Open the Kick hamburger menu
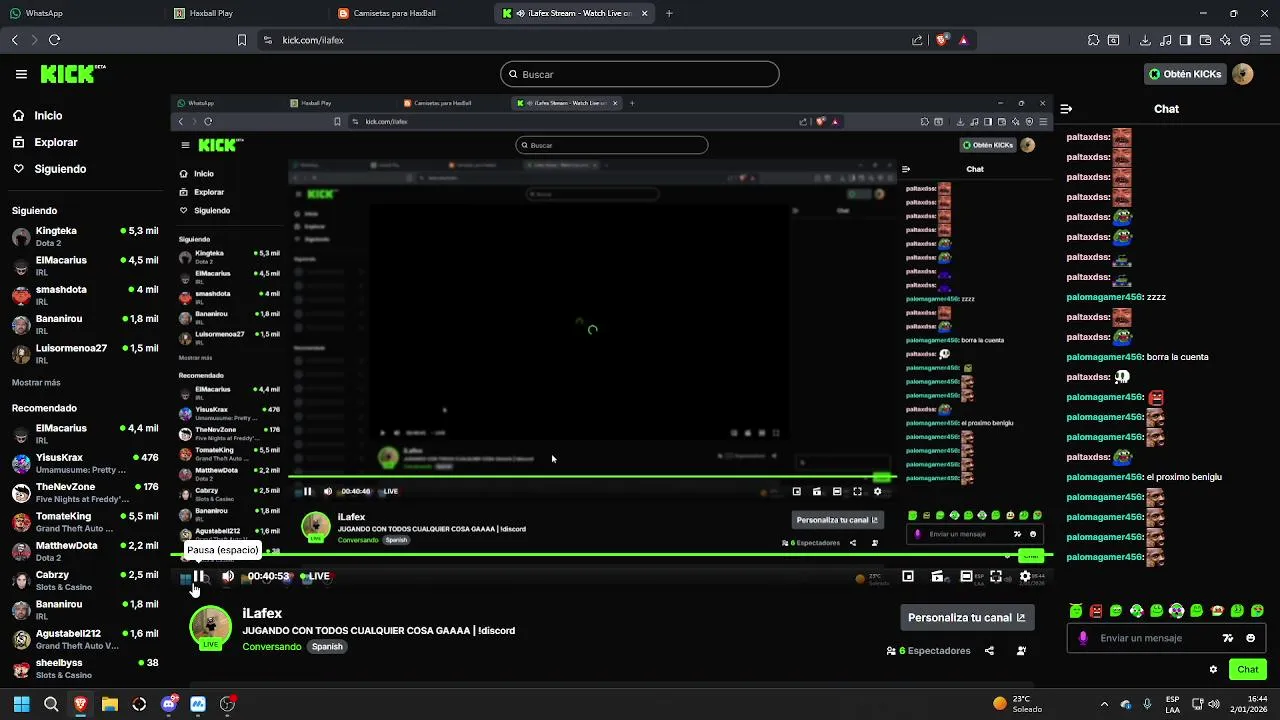This screenshot has height=720, width=1280. [x=21, y=74]
